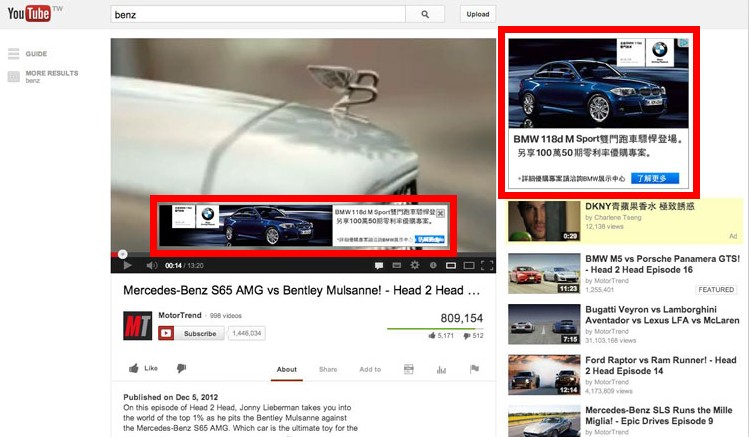Click the blue button in the sidebar BMW ad
This screenshot has height=437, width=749.
pyautogui.click(x=655, y=179)
